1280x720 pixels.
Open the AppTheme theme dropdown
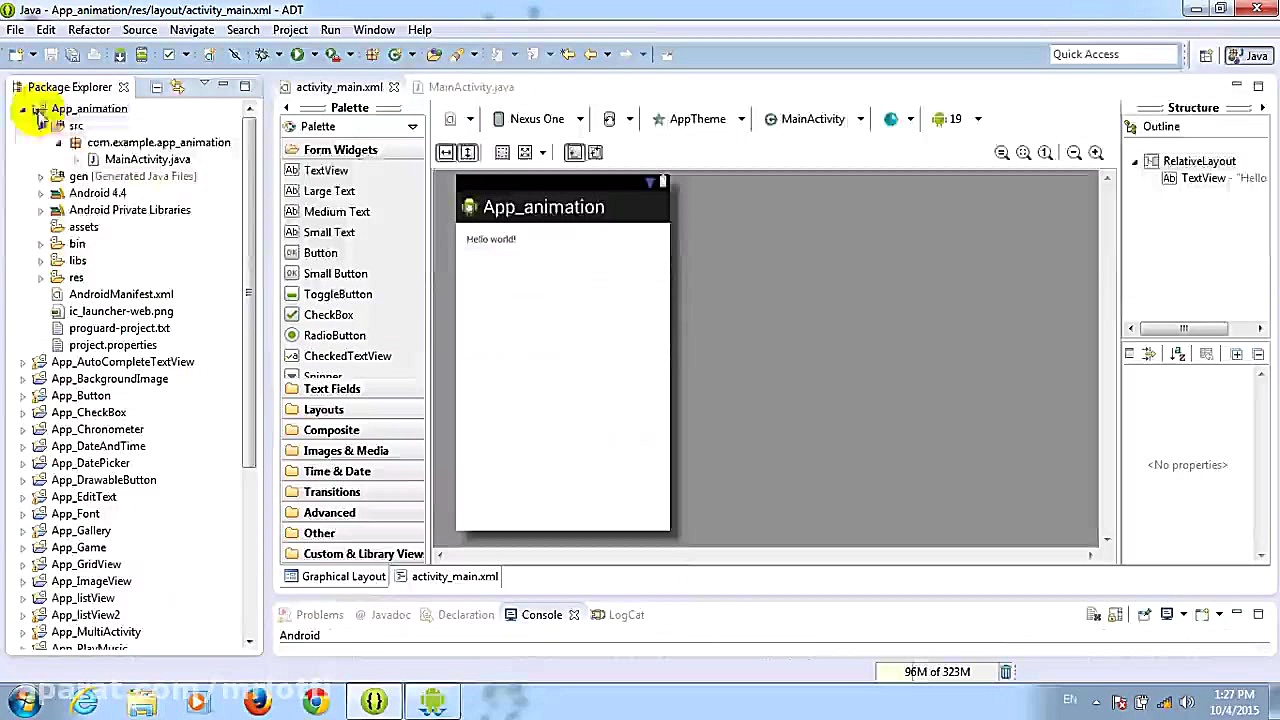click(698, 119)
